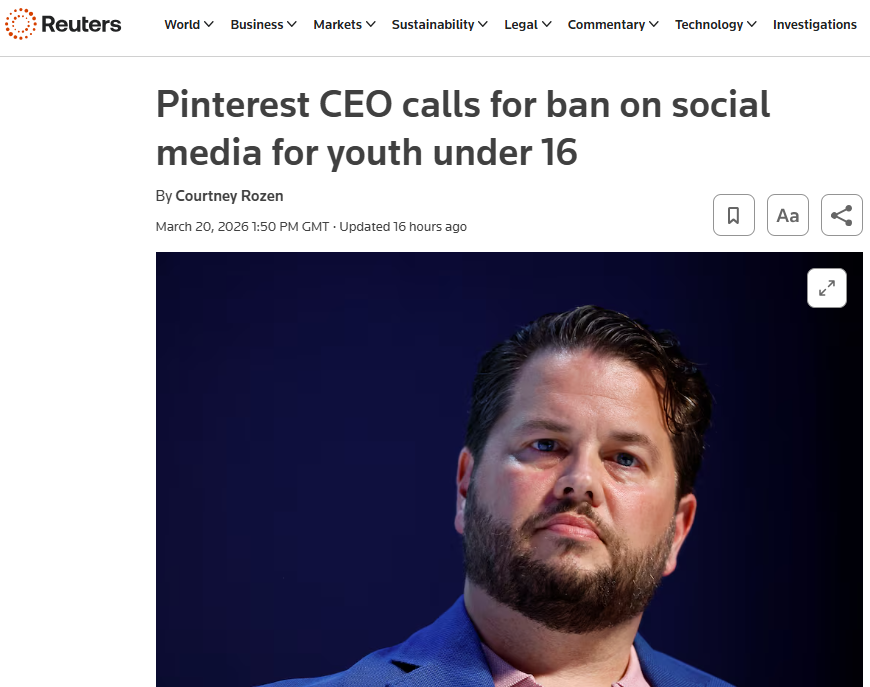Click the article date March 20, 2026

(x=242, y=227)
